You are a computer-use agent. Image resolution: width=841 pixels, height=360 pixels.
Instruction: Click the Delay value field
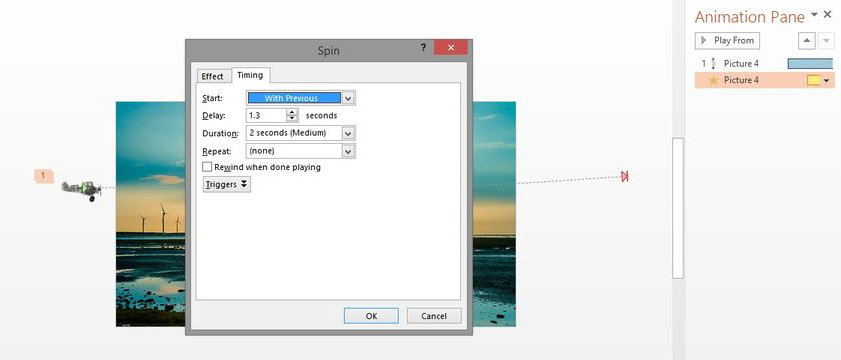tap(266, 115)
